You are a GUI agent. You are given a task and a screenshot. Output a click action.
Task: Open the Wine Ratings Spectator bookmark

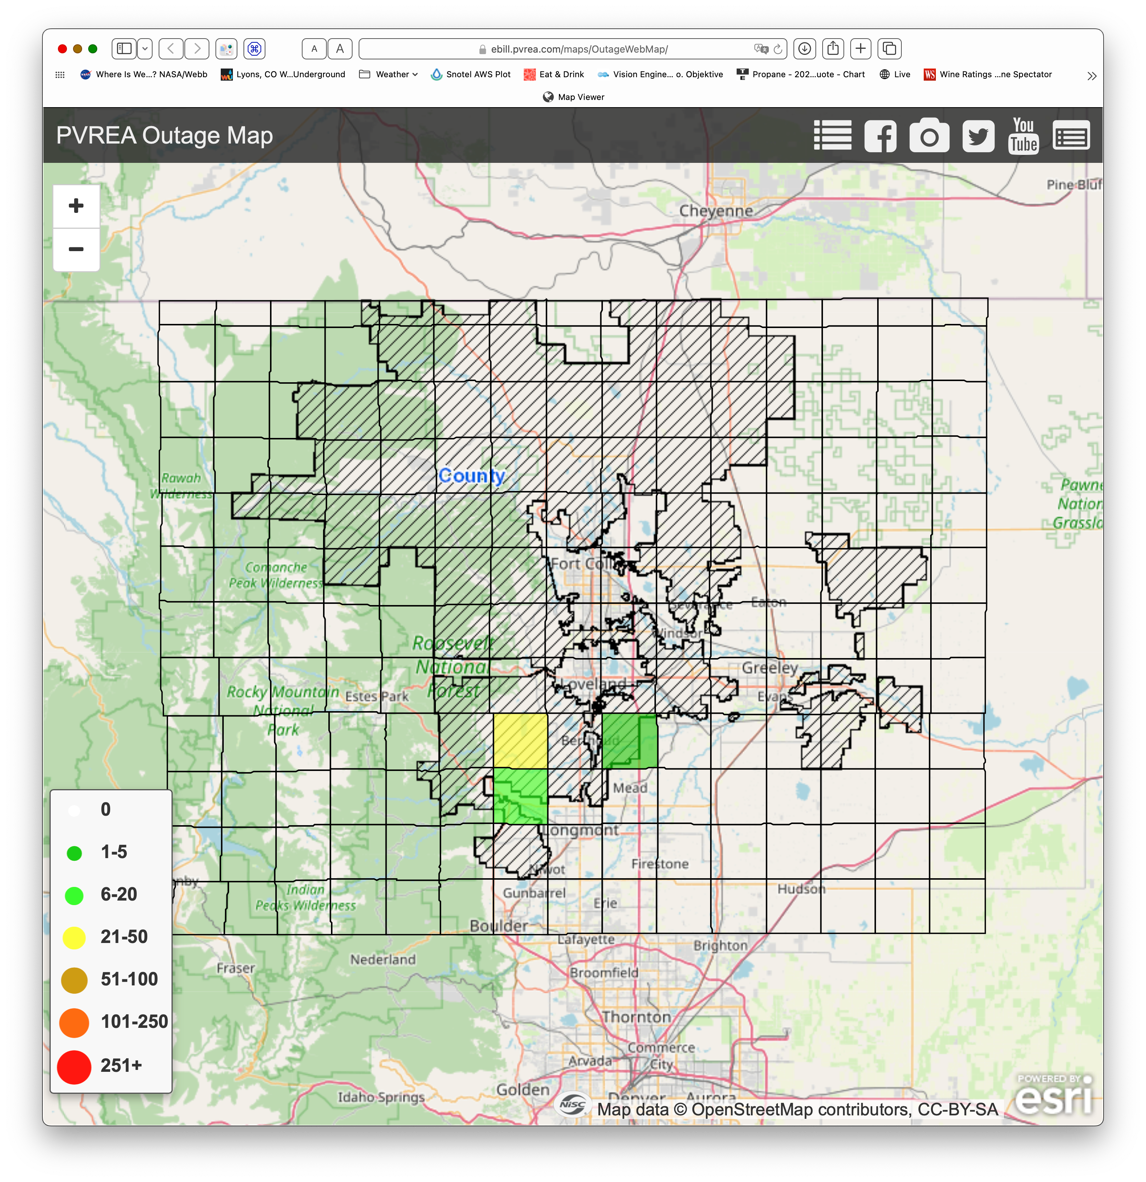coord(988,74)
